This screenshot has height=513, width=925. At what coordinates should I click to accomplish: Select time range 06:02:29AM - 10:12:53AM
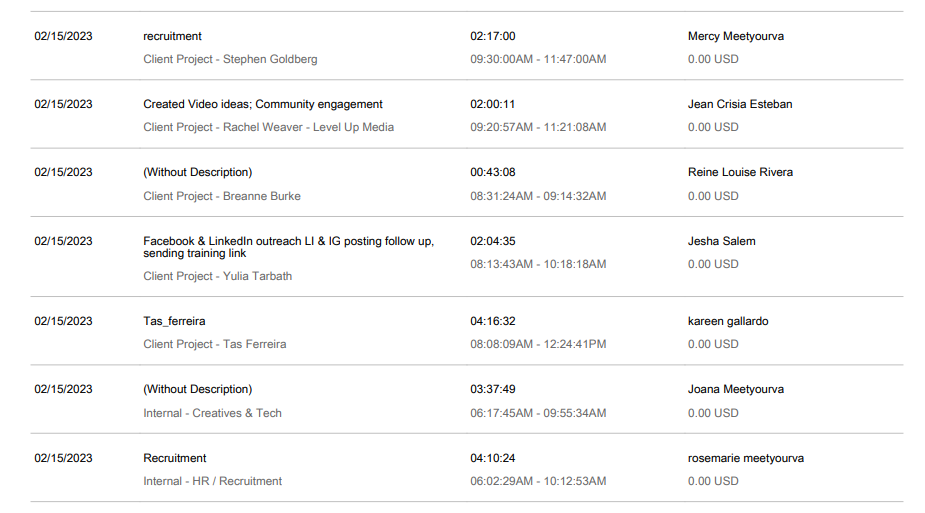click(538, 481)
